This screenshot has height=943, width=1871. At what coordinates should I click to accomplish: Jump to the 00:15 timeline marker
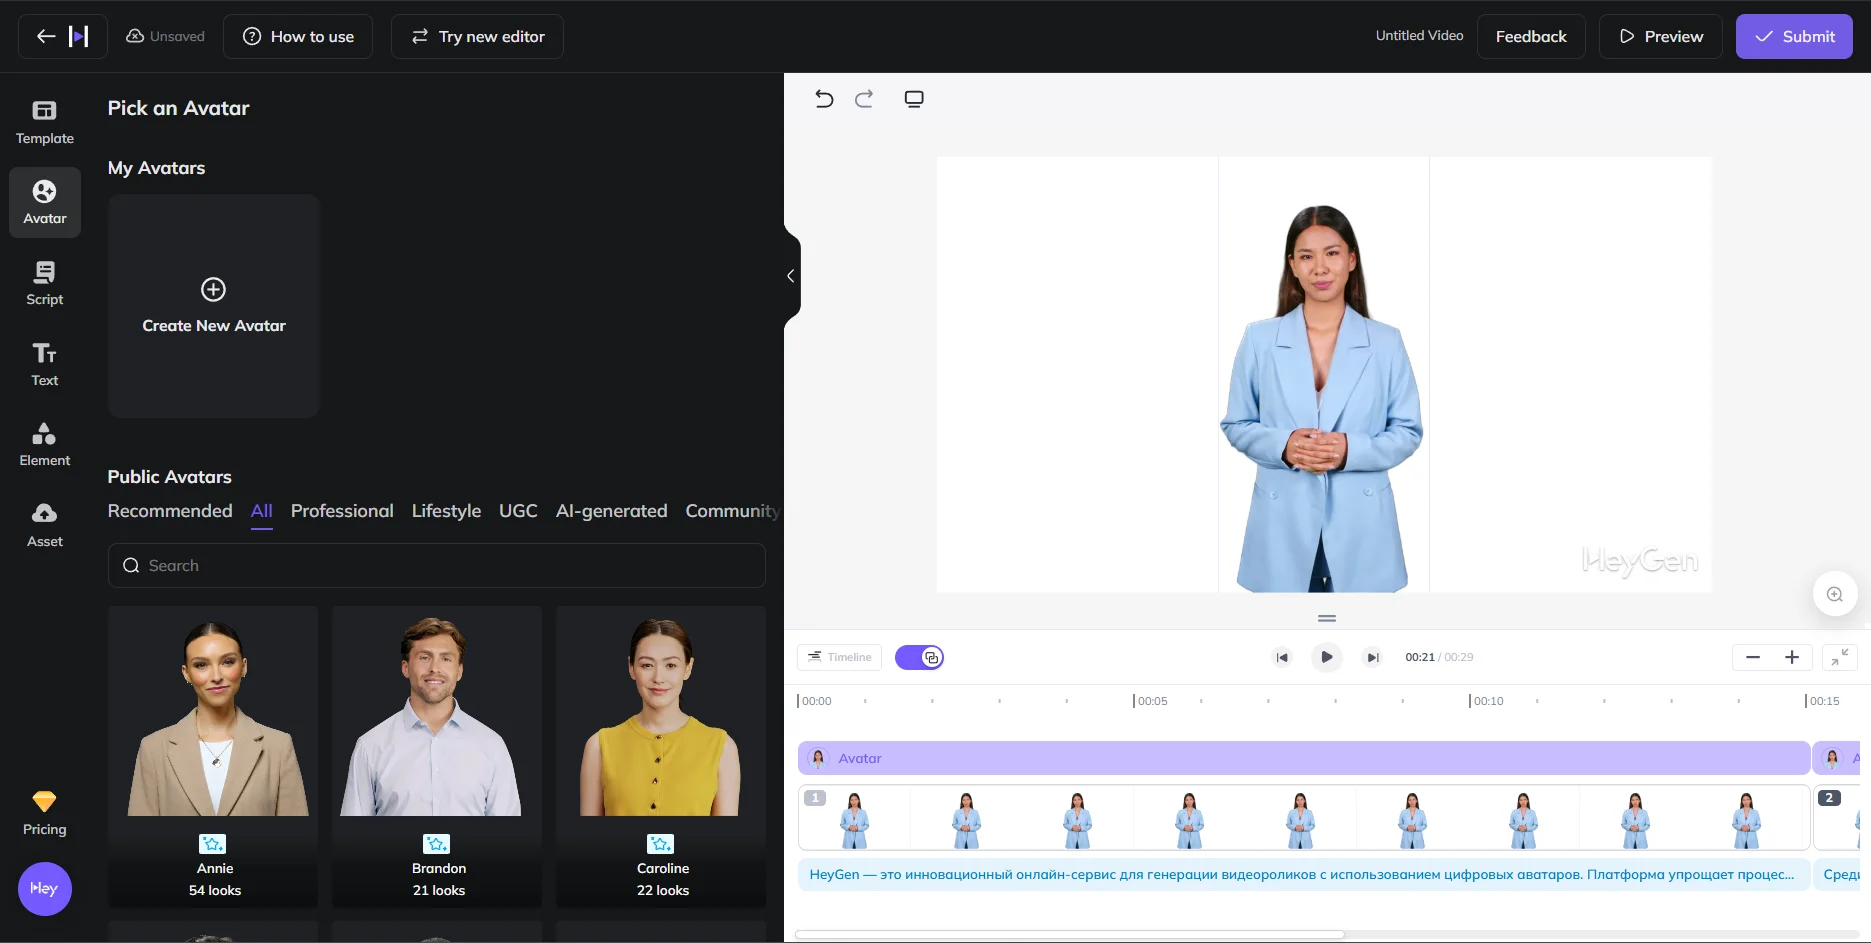point(1823,701)
